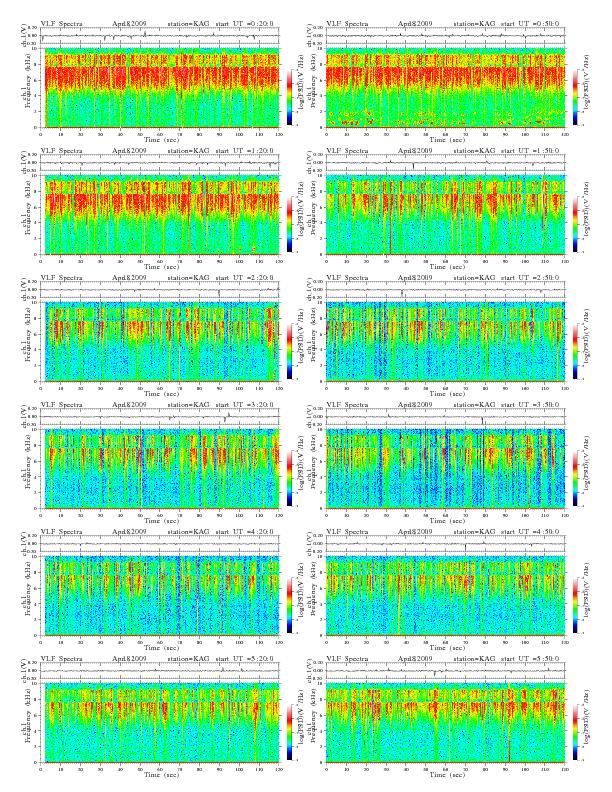The image size is (612, 792).
Task: Click the ch.1 waveform strip above the 3:20:0 spectrogram
Action: [x=160, y=417]
